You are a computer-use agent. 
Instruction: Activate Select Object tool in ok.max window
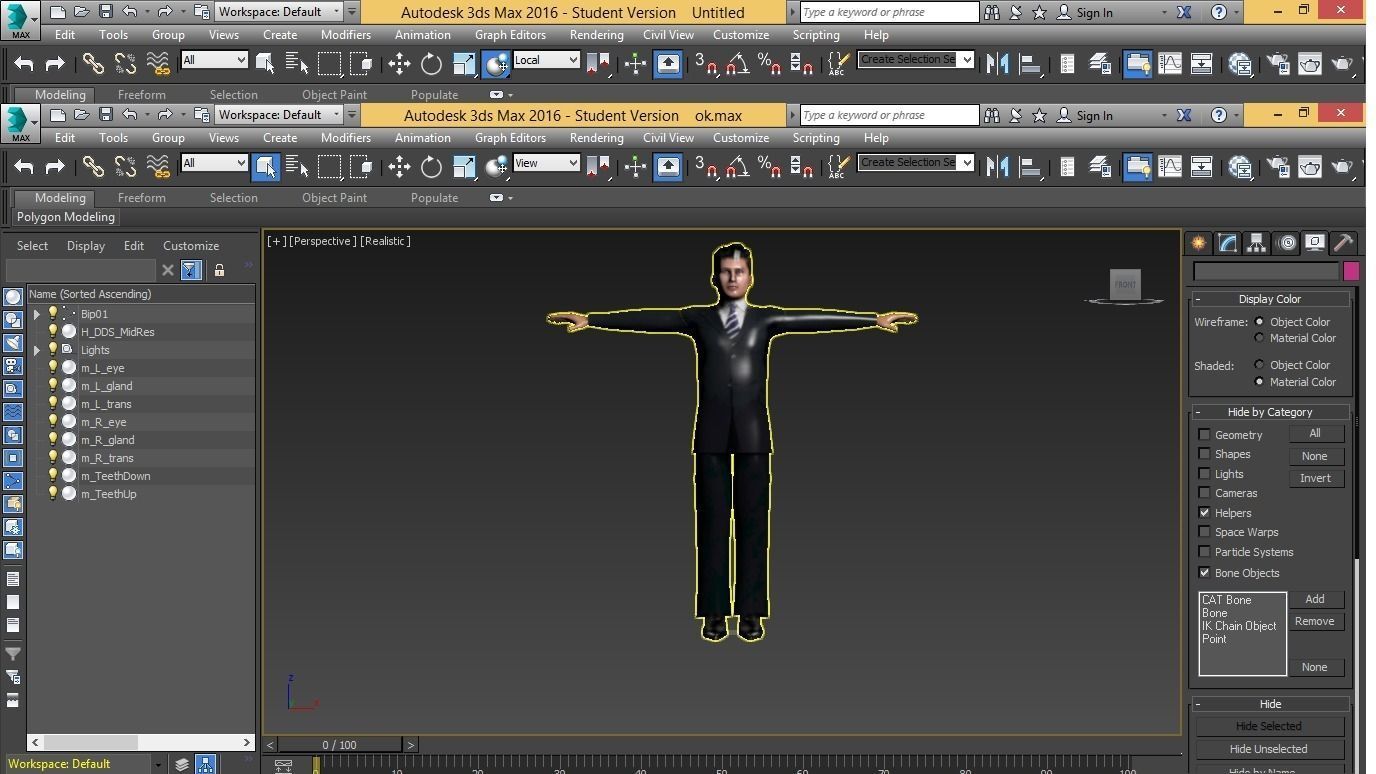tap(265, 167)
